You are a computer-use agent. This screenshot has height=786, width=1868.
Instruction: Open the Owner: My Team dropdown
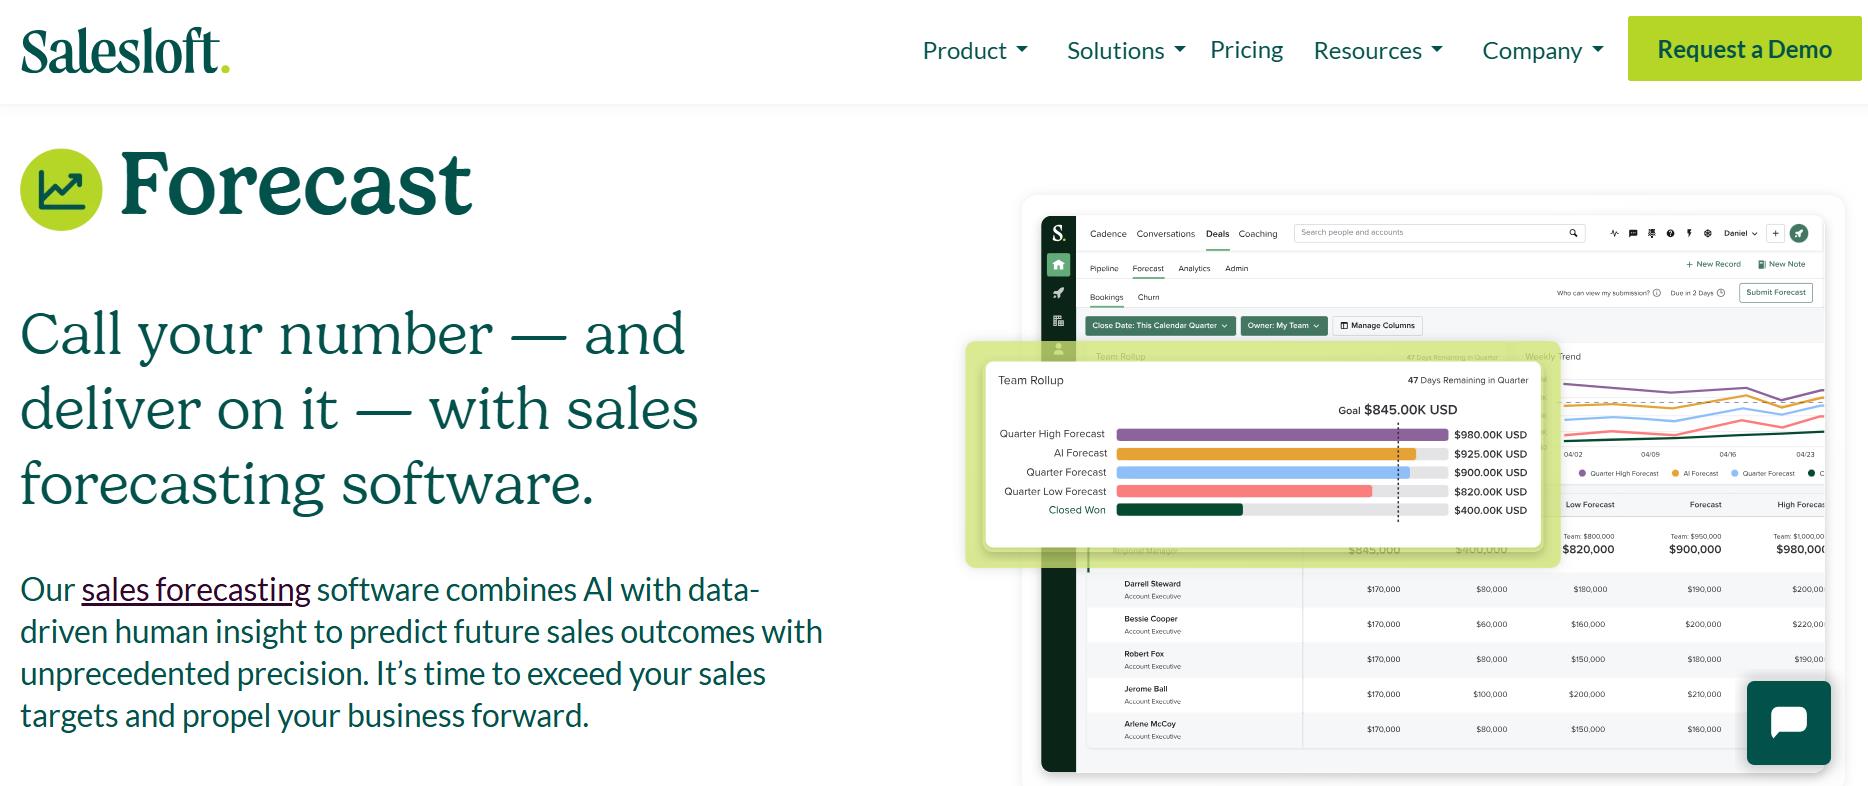pos(1283,325)
